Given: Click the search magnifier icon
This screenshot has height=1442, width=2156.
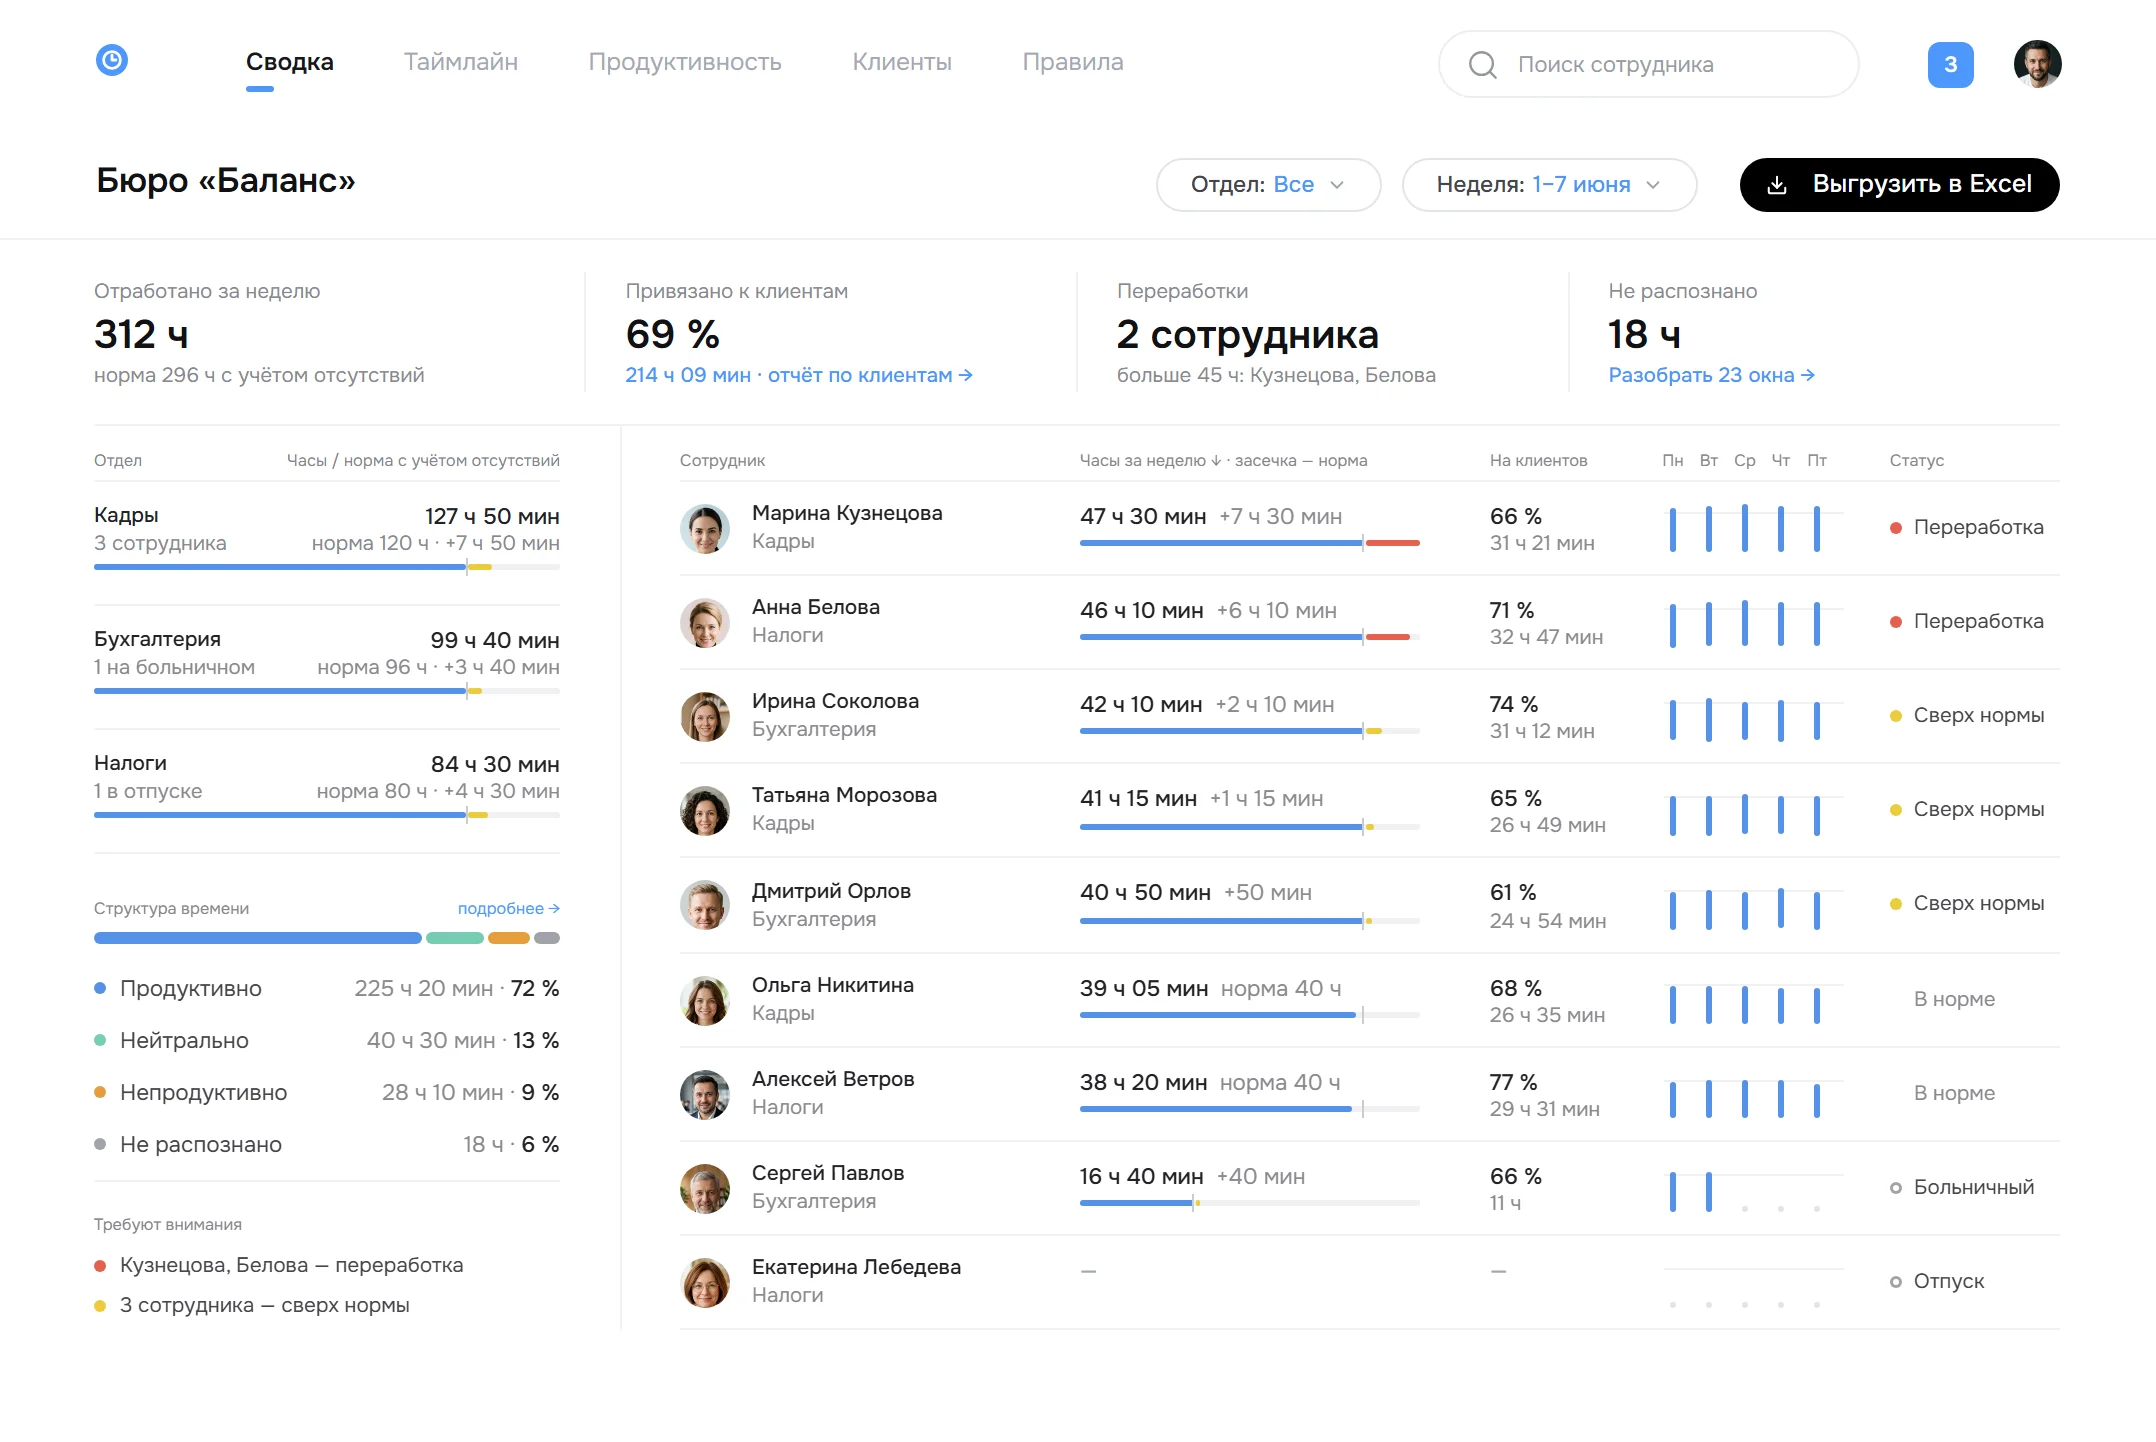Looking at the screenshot, I should point(1482,65).
